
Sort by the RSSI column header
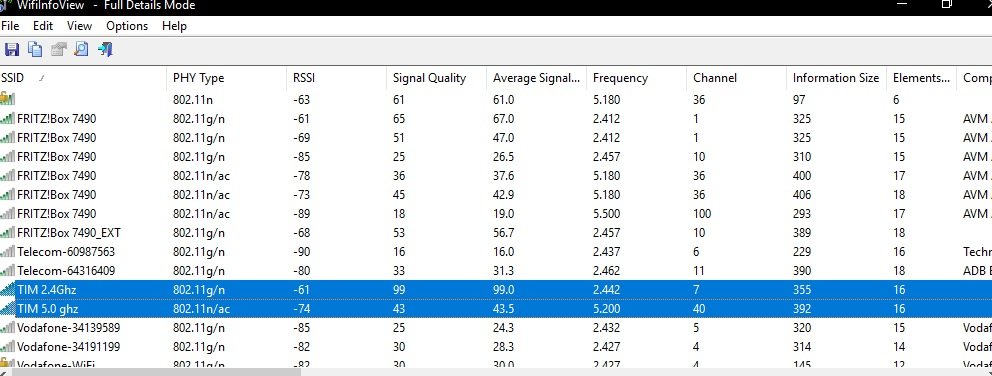pos(337,78)
